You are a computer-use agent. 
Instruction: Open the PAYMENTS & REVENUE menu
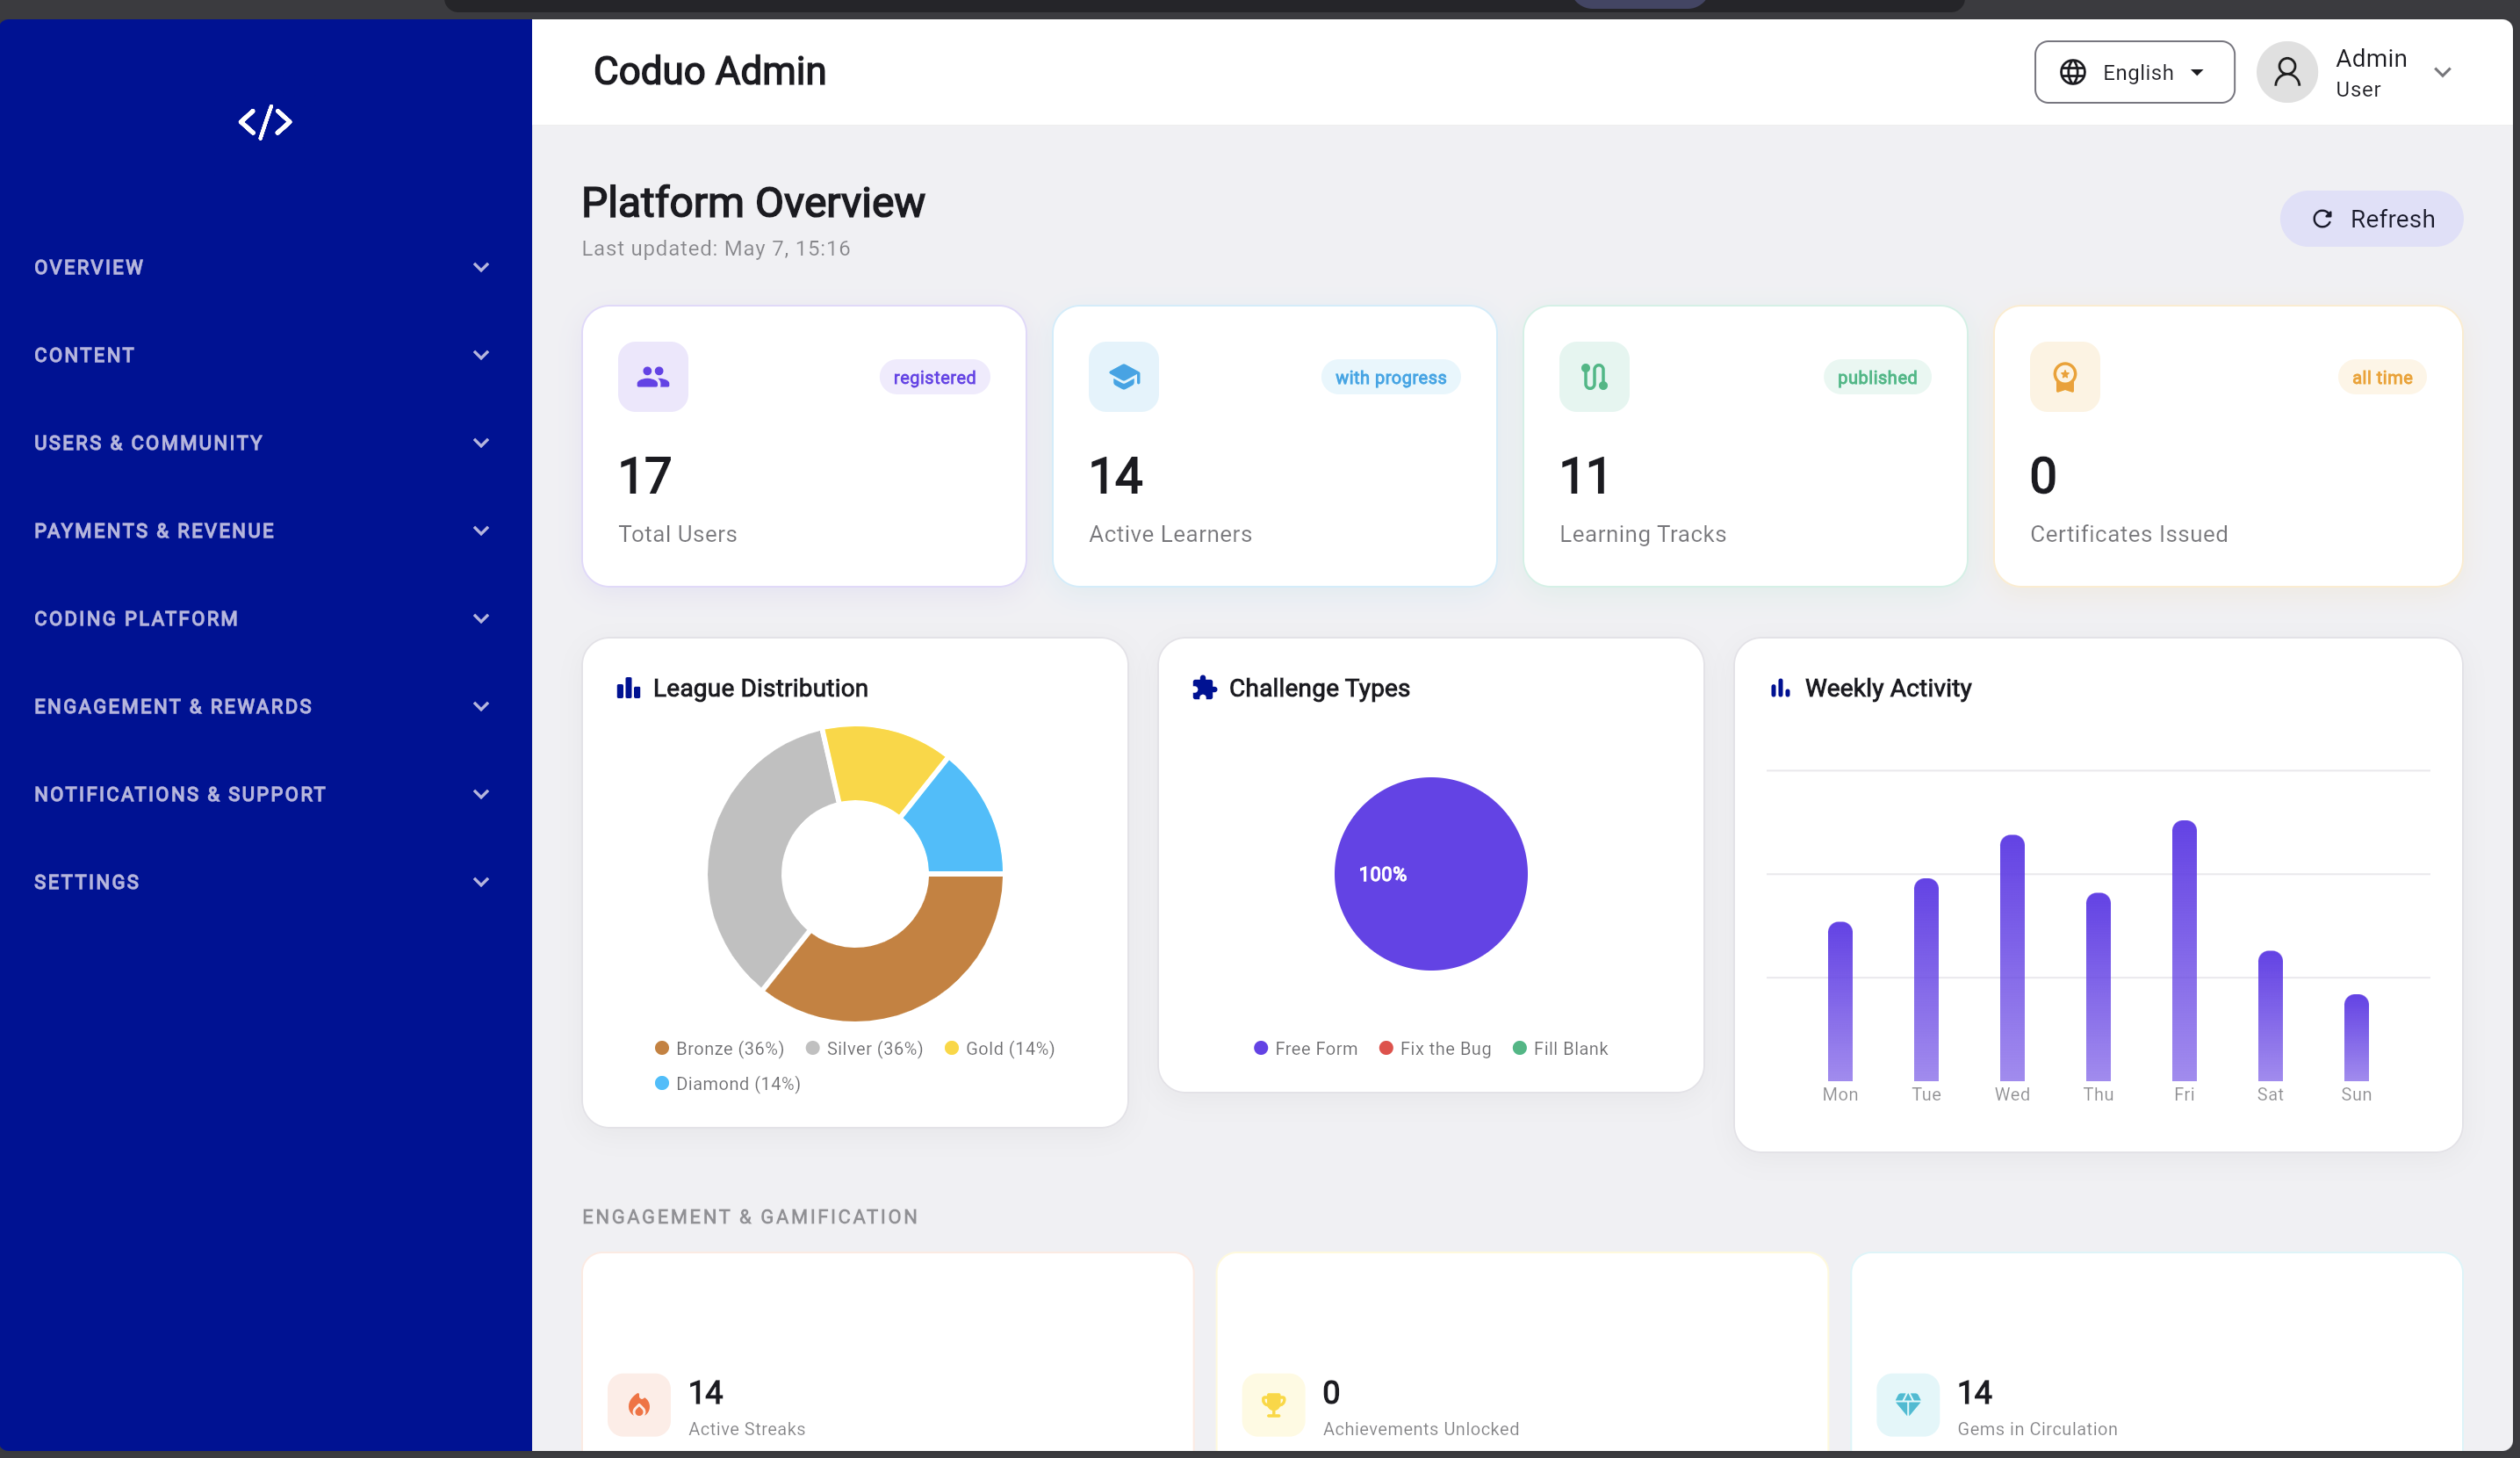[x=264, y=531]
